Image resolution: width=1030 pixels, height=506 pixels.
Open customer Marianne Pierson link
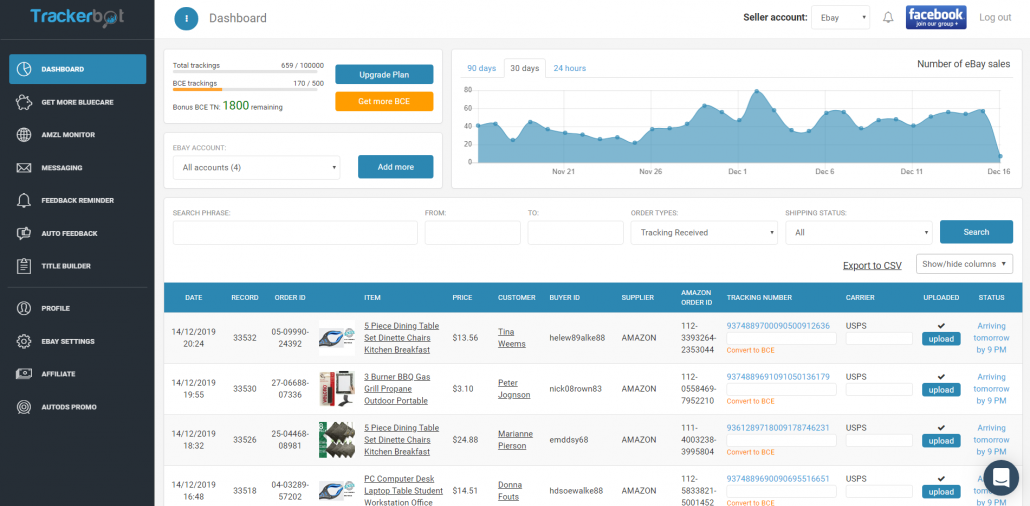click(x=515, y=440)
